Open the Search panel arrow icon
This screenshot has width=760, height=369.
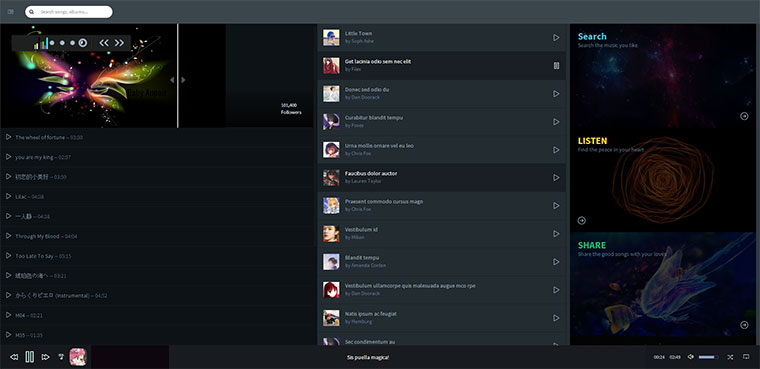744,116
